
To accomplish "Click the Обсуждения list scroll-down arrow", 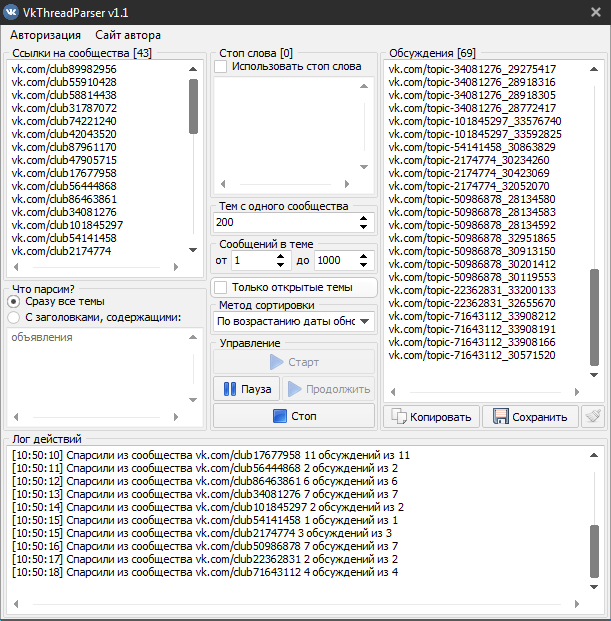I will coord(594,375).
